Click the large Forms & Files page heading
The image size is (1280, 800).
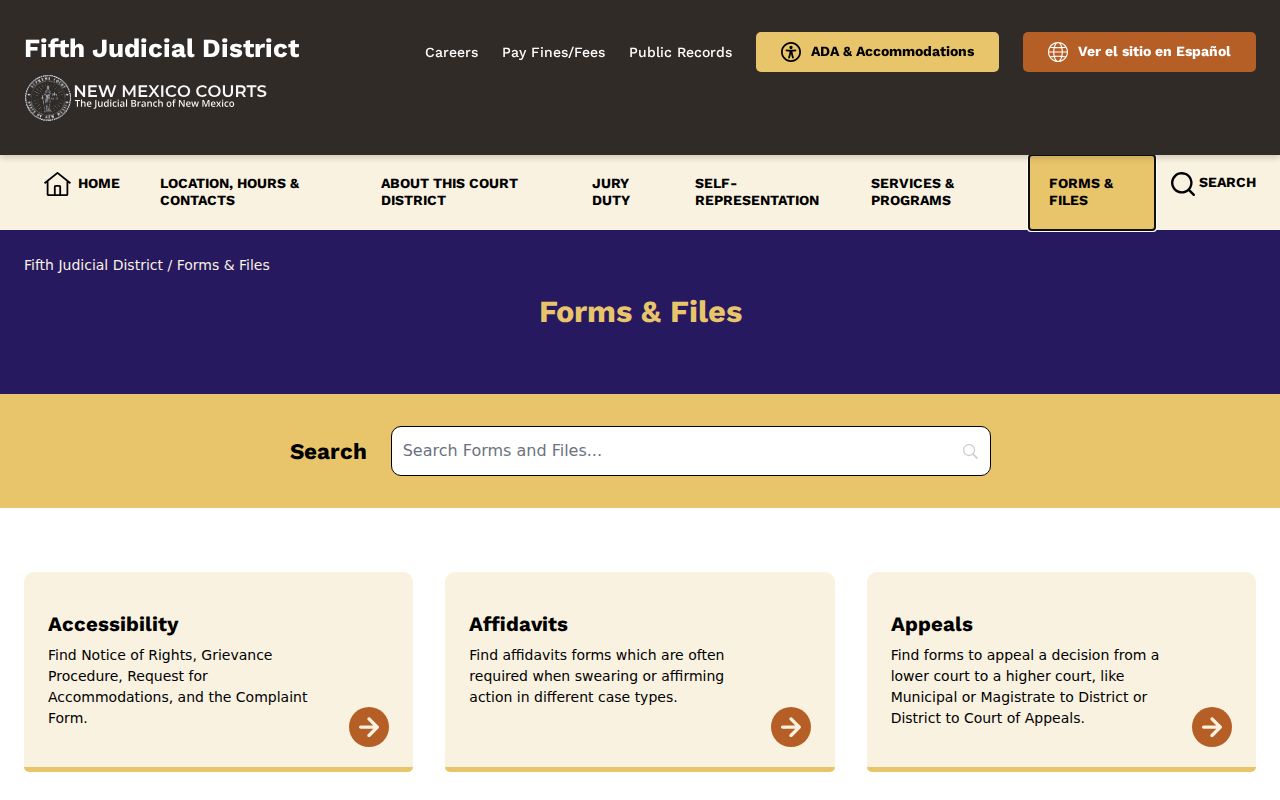(640, 312)
